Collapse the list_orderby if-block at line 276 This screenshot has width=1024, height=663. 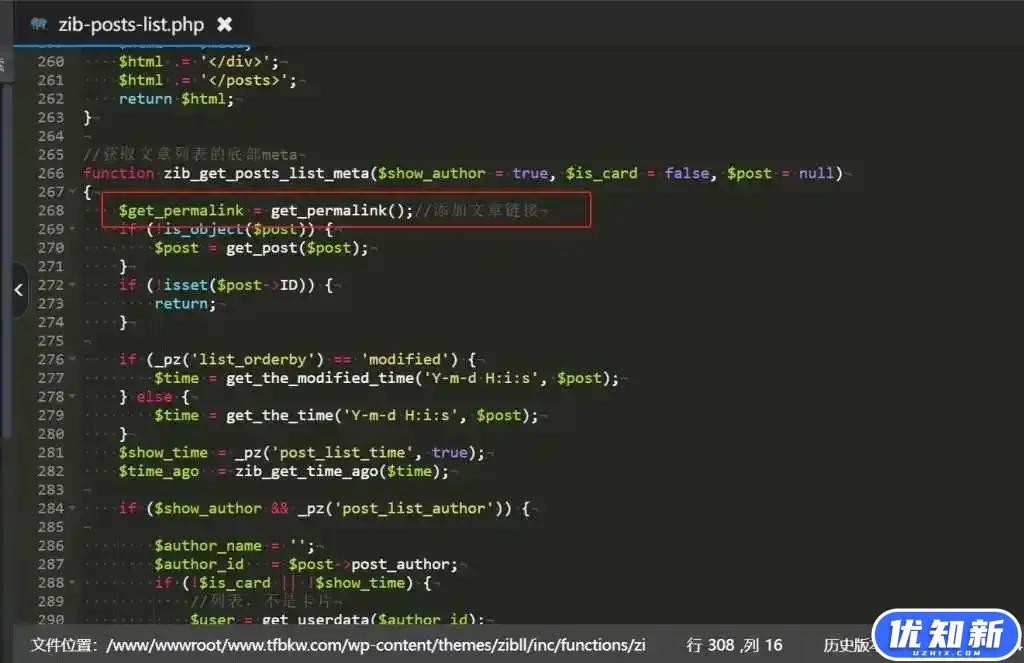[72, 359]
